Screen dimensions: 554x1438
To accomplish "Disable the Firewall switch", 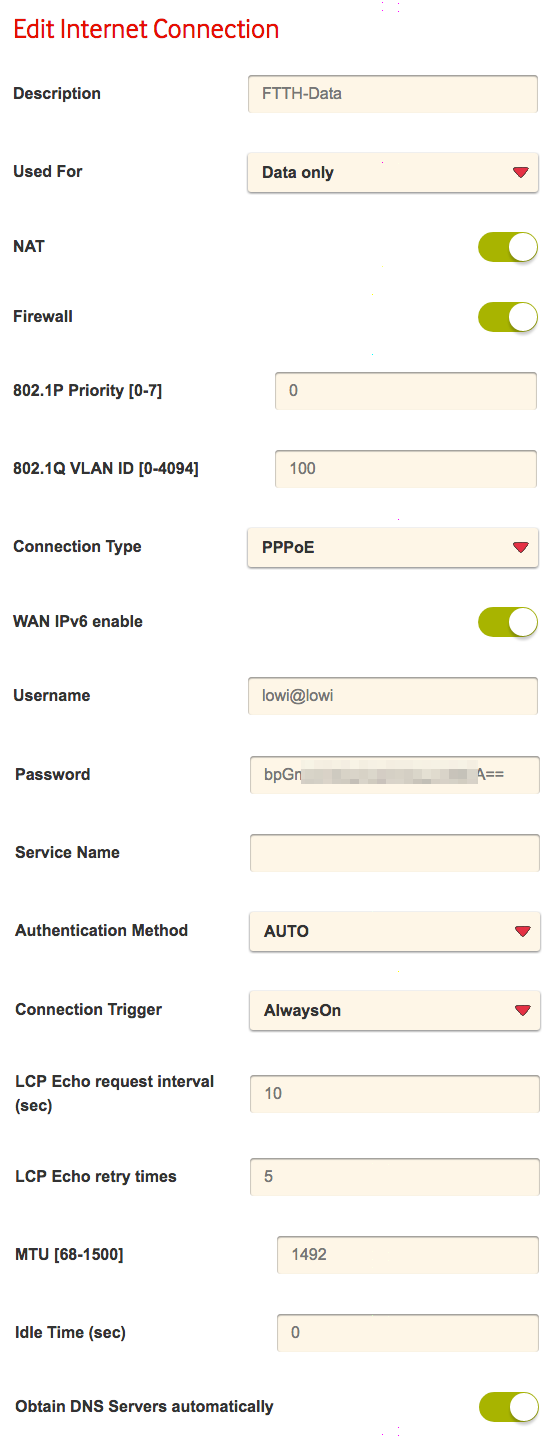I will coord(508,317).
